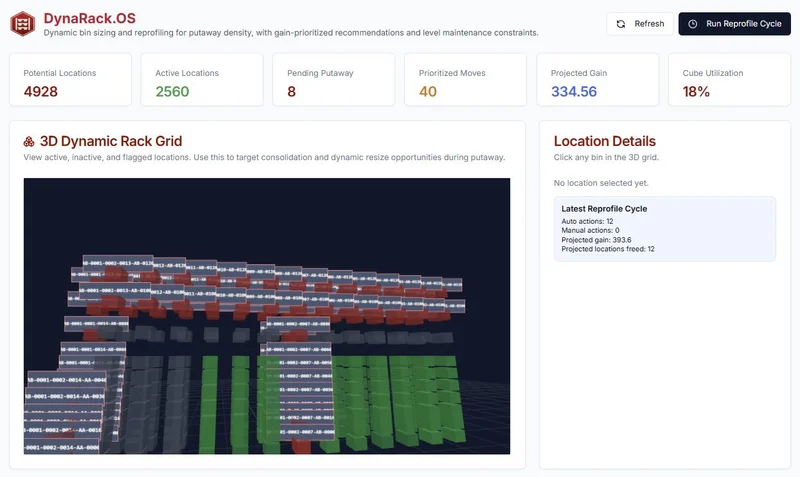The image size is (800, 477).
Task: Click the 'Click any bin in the 3D grid.' hint
Action: (x=606, y=158)
